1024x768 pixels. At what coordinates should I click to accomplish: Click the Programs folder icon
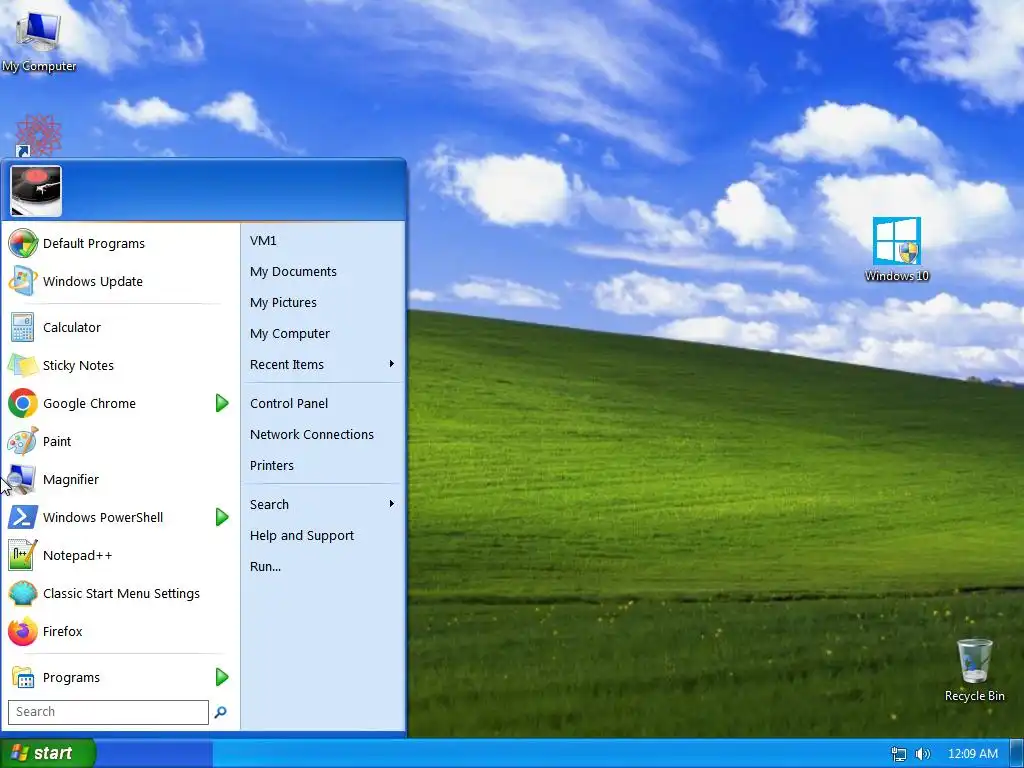pos(23,677)
